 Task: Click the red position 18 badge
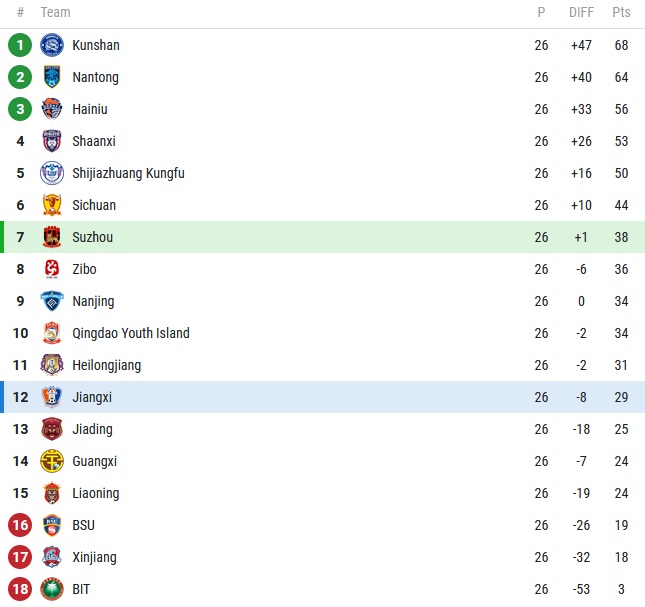pos(20,589)
